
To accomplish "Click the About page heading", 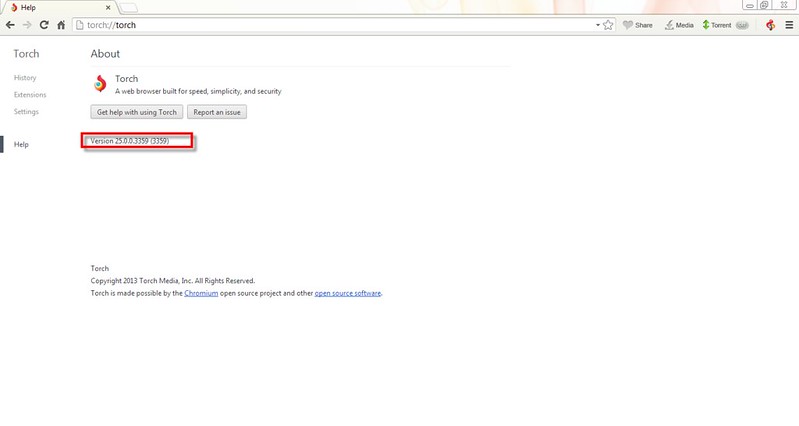I will pyautogui.click(x=105, y=54).
